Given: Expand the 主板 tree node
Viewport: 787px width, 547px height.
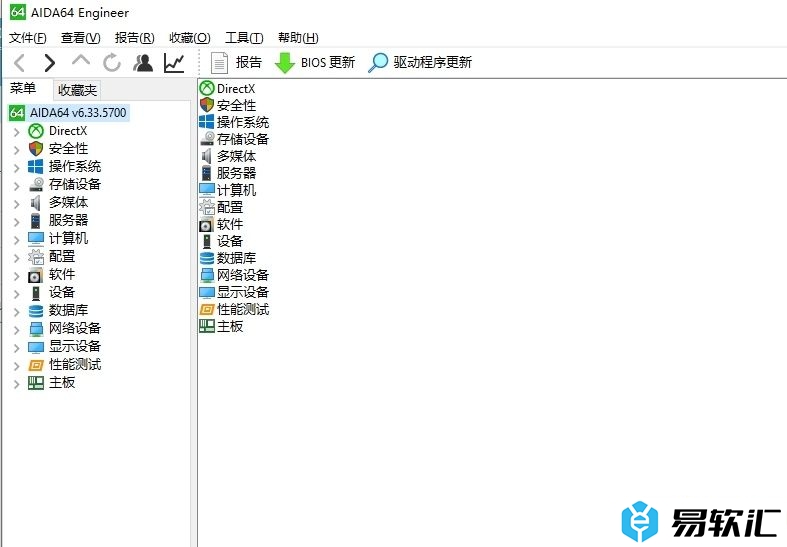Looking at the screenshot, I should tap(17, 384).
